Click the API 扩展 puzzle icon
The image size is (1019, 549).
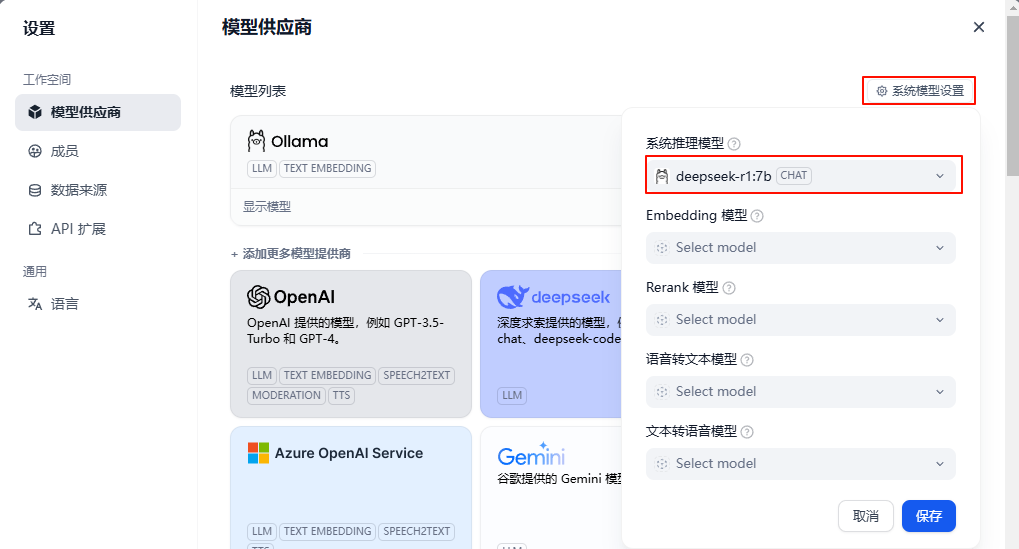pyautogui.click(x=35, y=229)
